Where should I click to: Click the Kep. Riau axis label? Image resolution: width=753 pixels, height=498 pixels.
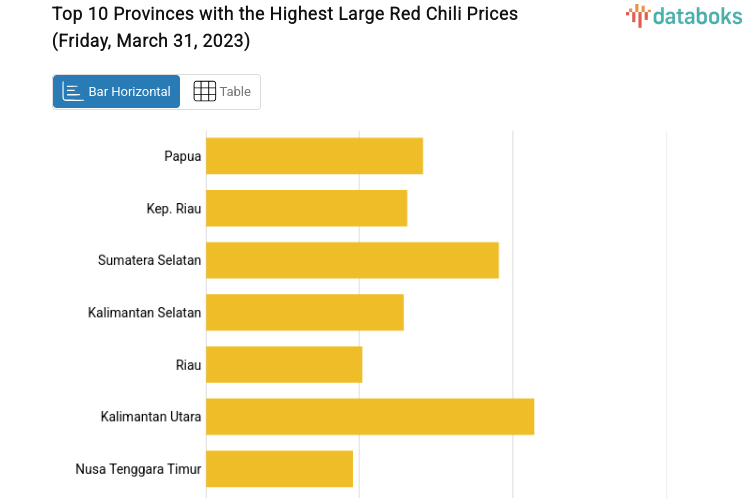[x=174, y=208]
